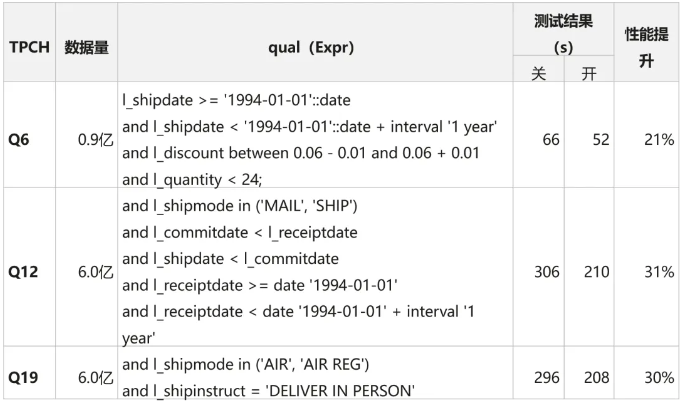Click the l_quantity < 24 condition line

tap(192, 180)
